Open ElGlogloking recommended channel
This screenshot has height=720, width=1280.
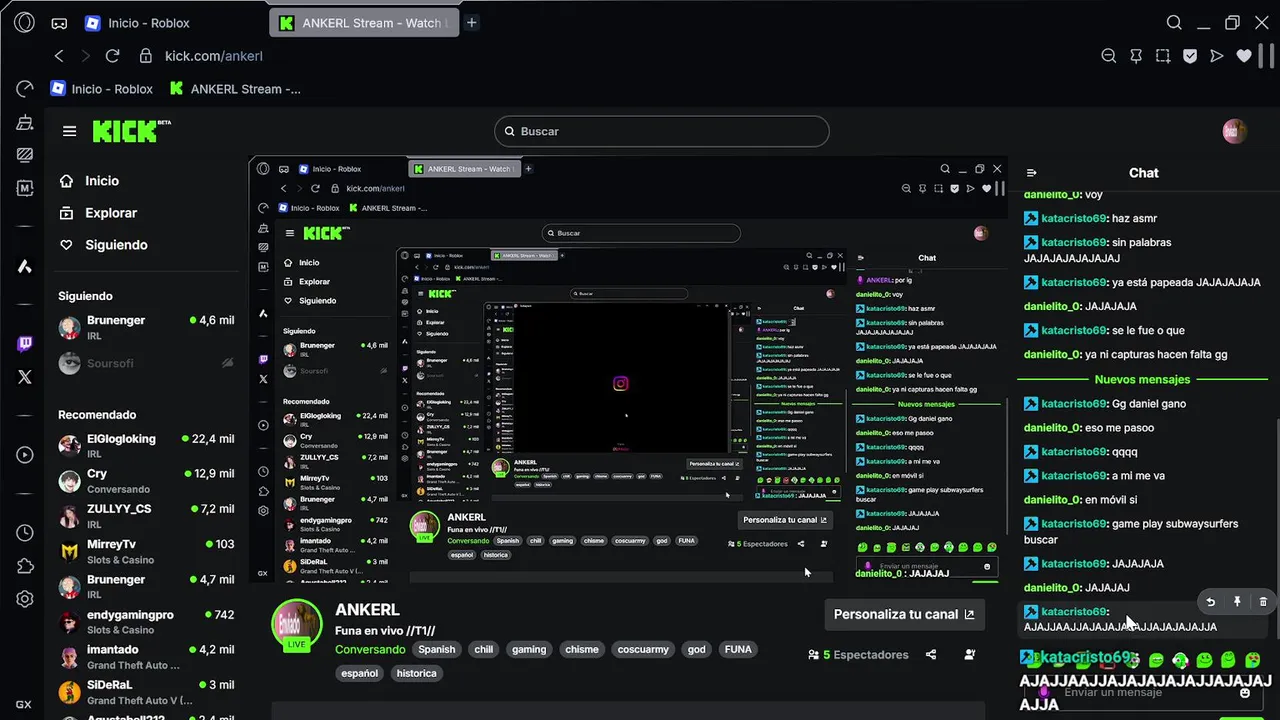pos(146,445)
